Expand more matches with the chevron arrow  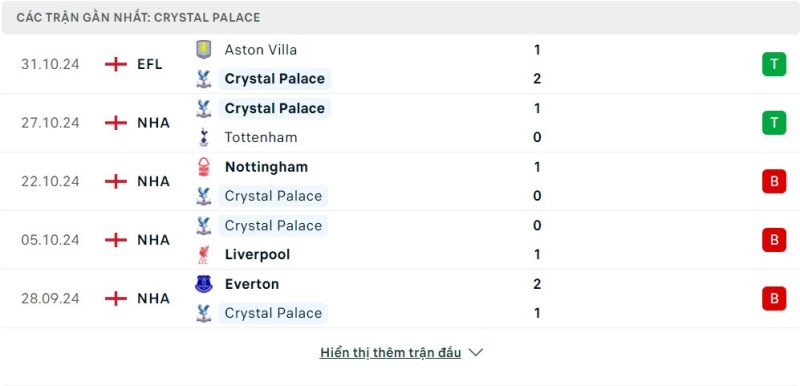[x=476, y=352]
